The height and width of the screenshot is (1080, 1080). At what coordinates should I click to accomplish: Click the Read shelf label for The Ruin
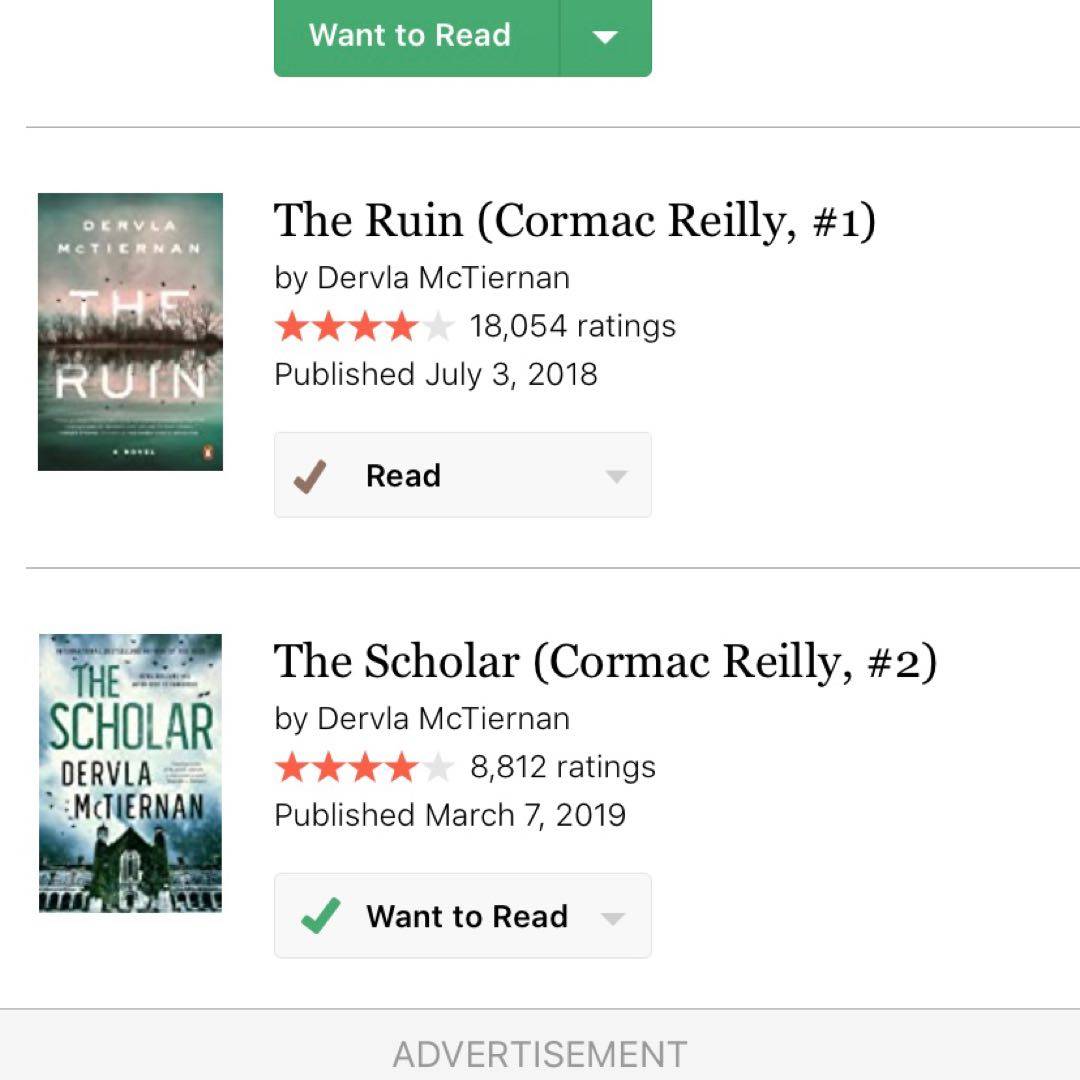(403, 476)
